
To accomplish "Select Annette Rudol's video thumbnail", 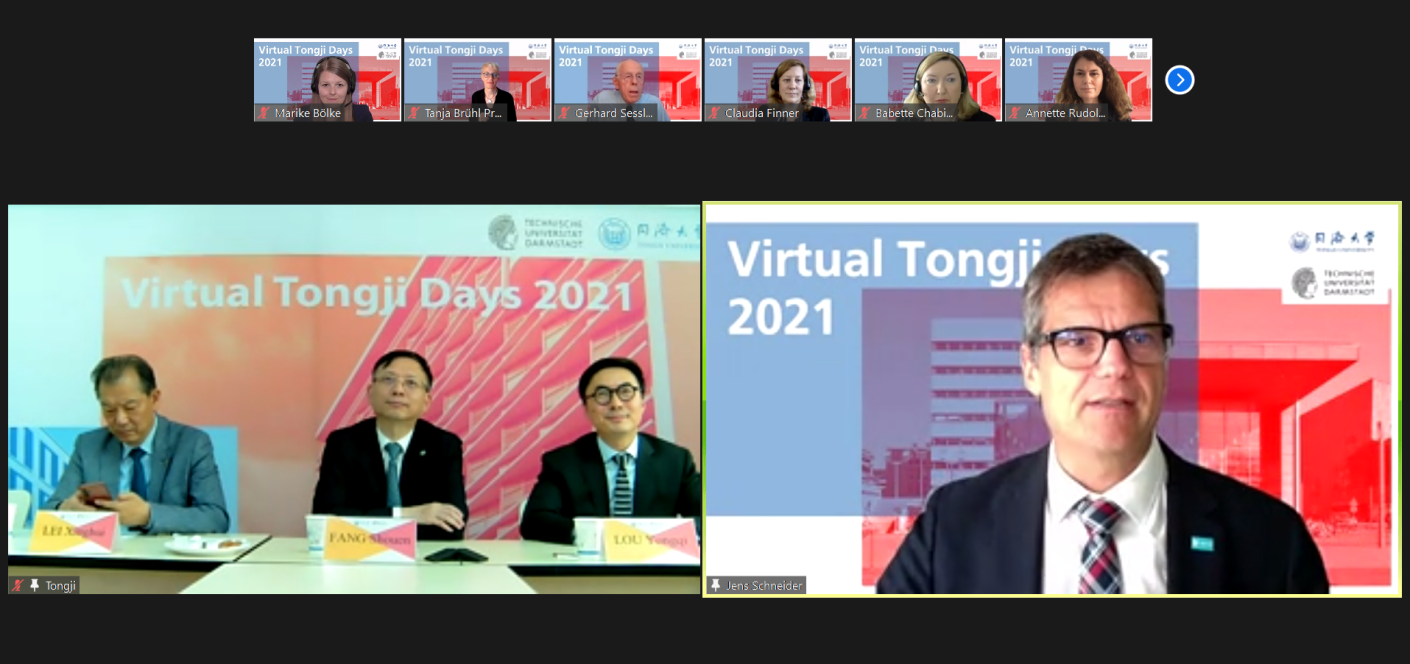I will point(1078,80).
